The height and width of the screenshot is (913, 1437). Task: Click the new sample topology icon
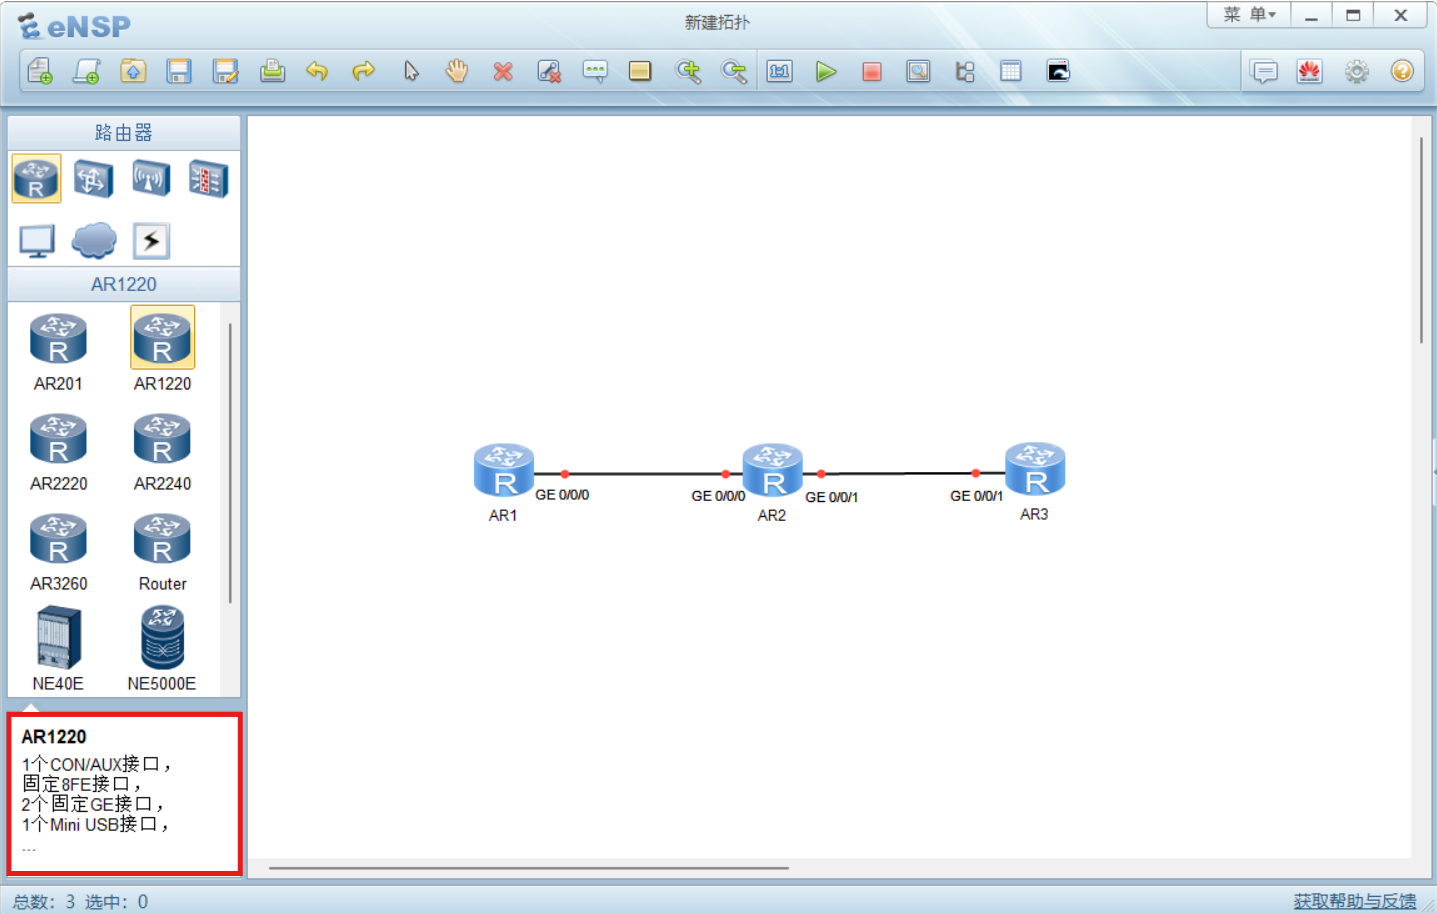pyautogui.click(x=86, y=71)
